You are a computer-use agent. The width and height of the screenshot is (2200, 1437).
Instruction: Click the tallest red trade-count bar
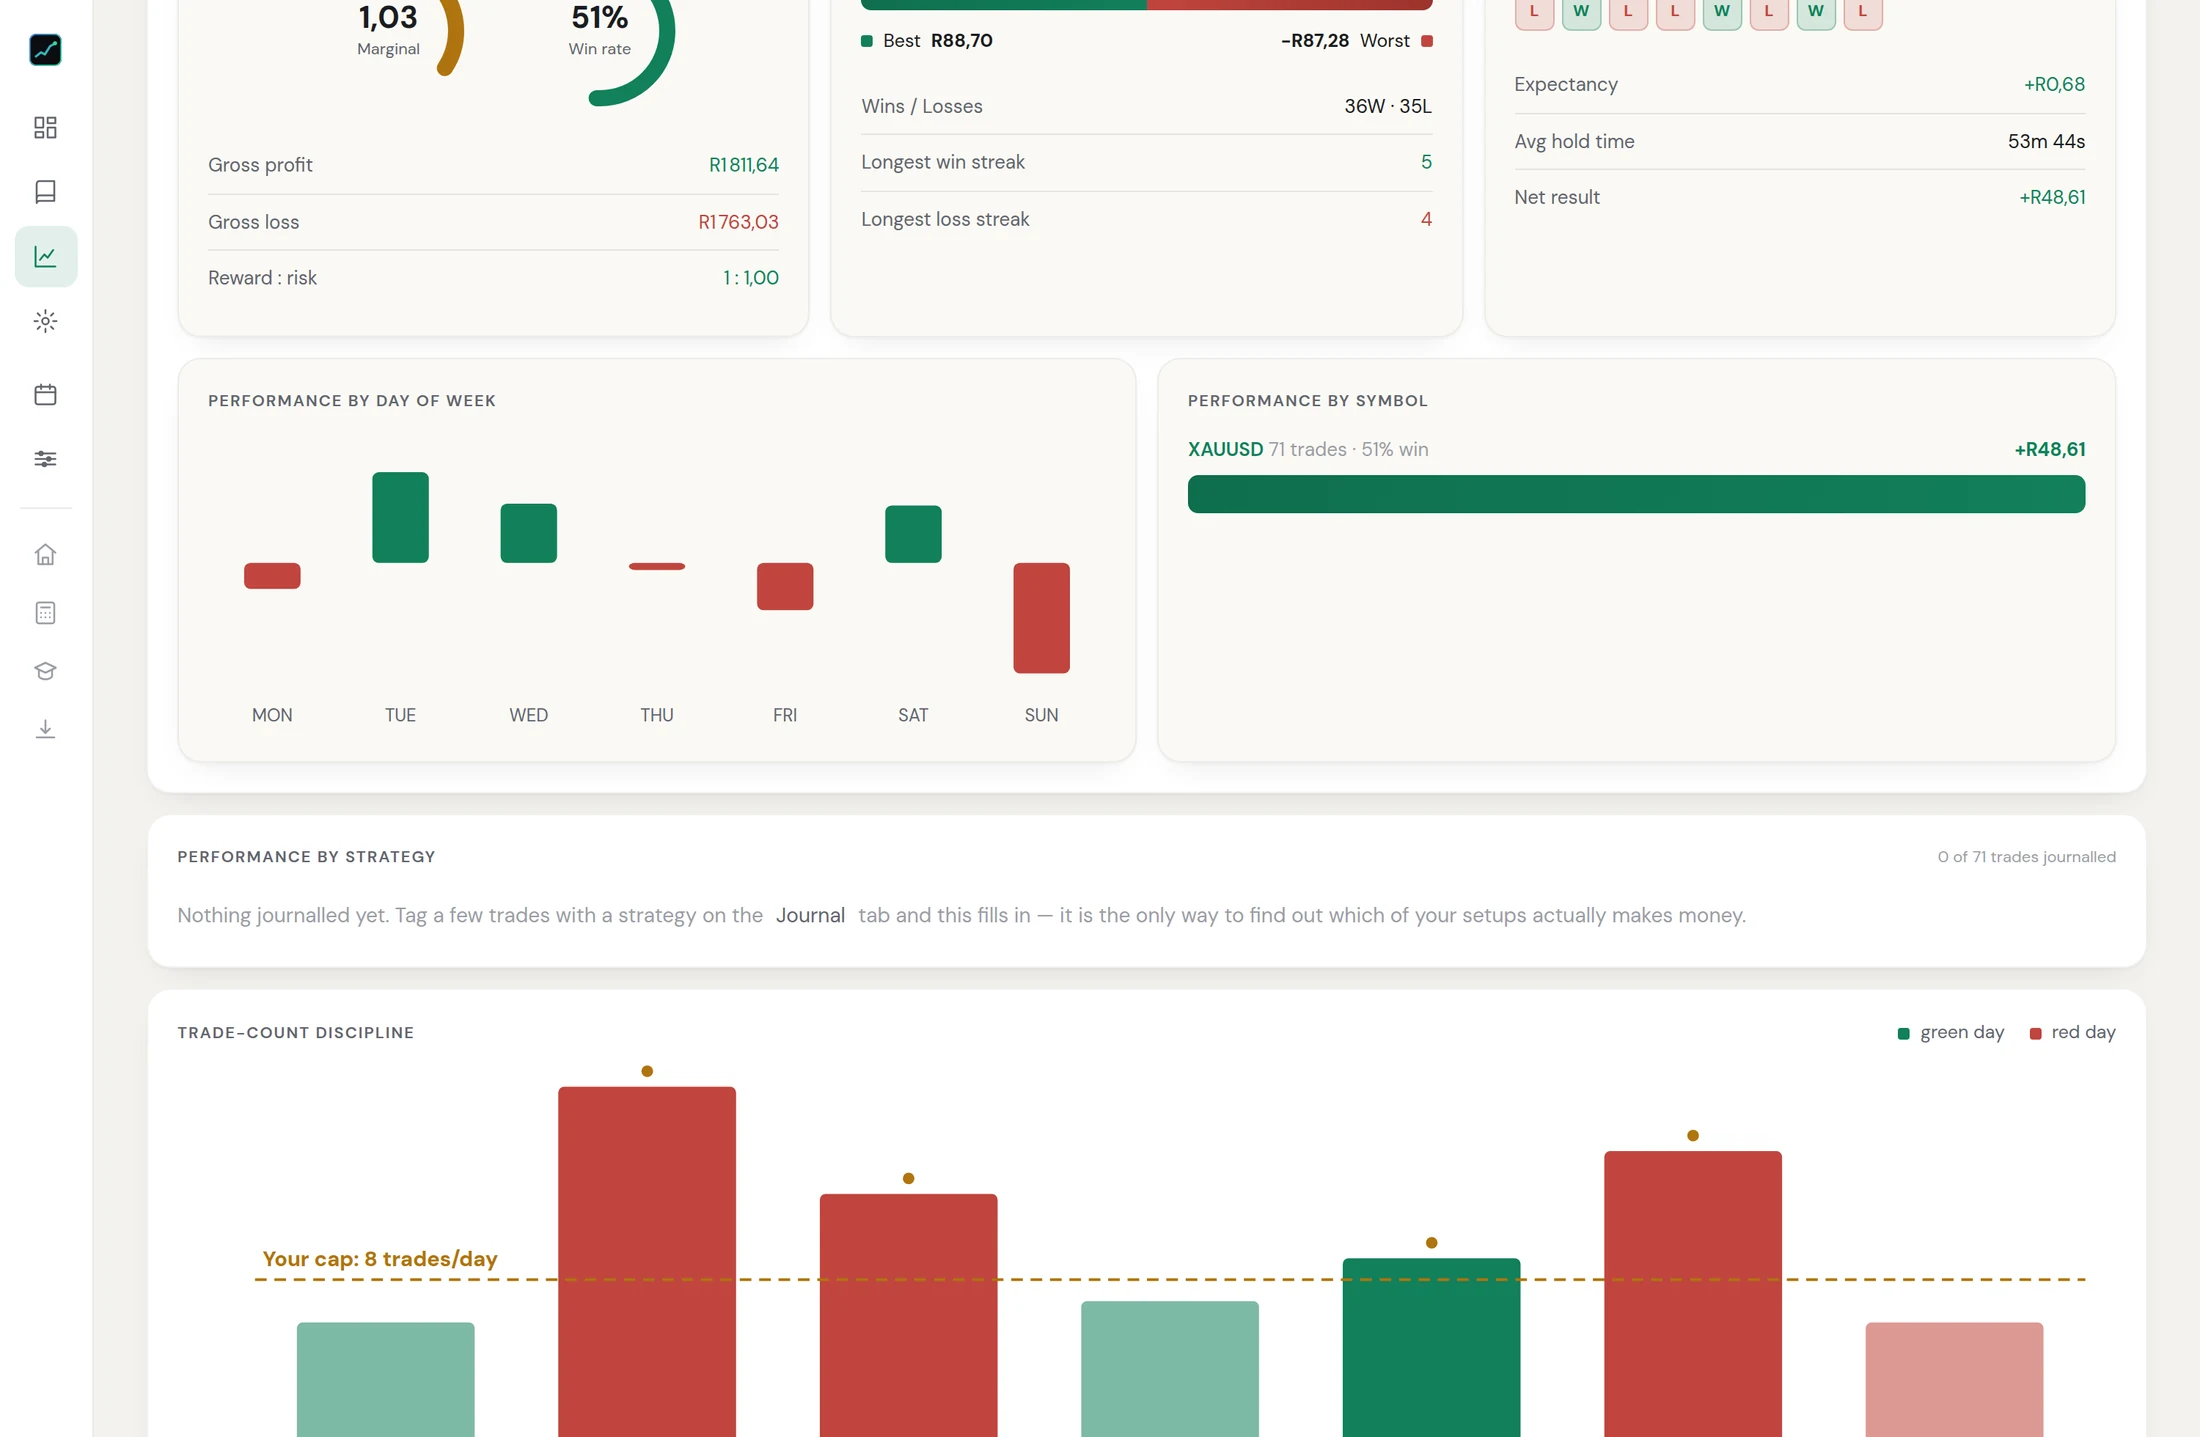coord(647,1261)
